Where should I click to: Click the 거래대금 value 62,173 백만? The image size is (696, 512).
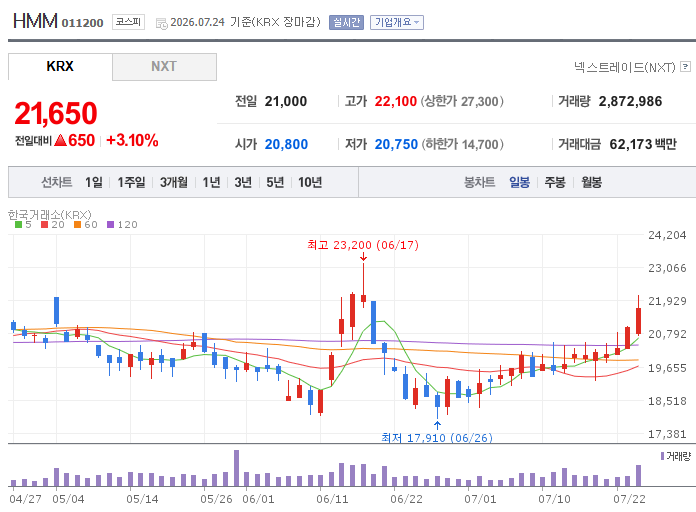coord(643,144)
